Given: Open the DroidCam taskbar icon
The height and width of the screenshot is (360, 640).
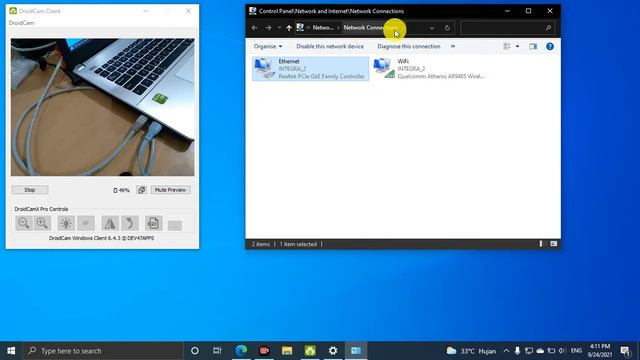Looking at the screenshot, I should click(x=310, y=351).
